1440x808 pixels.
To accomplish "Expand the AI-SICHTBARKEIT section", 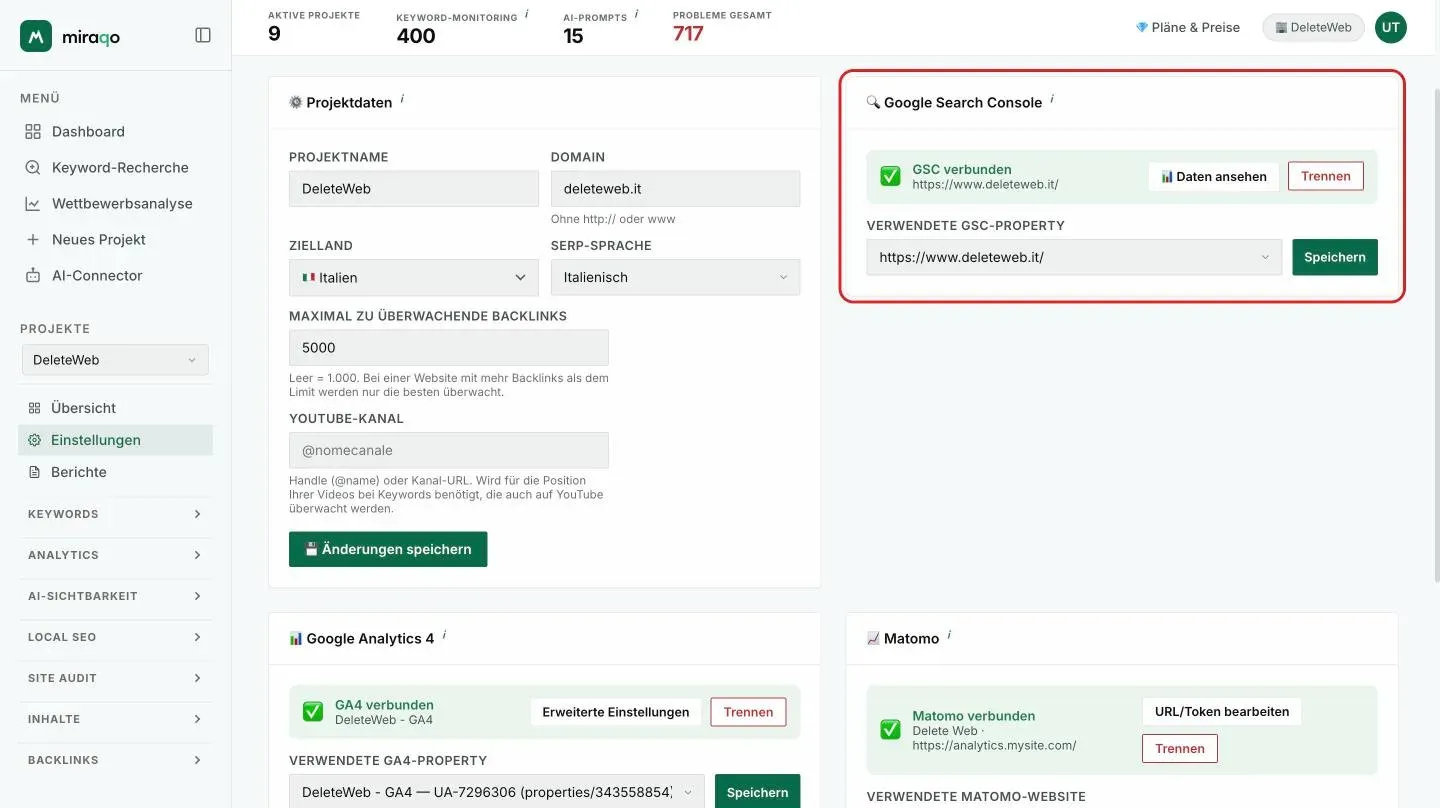I will click(115, 596).
